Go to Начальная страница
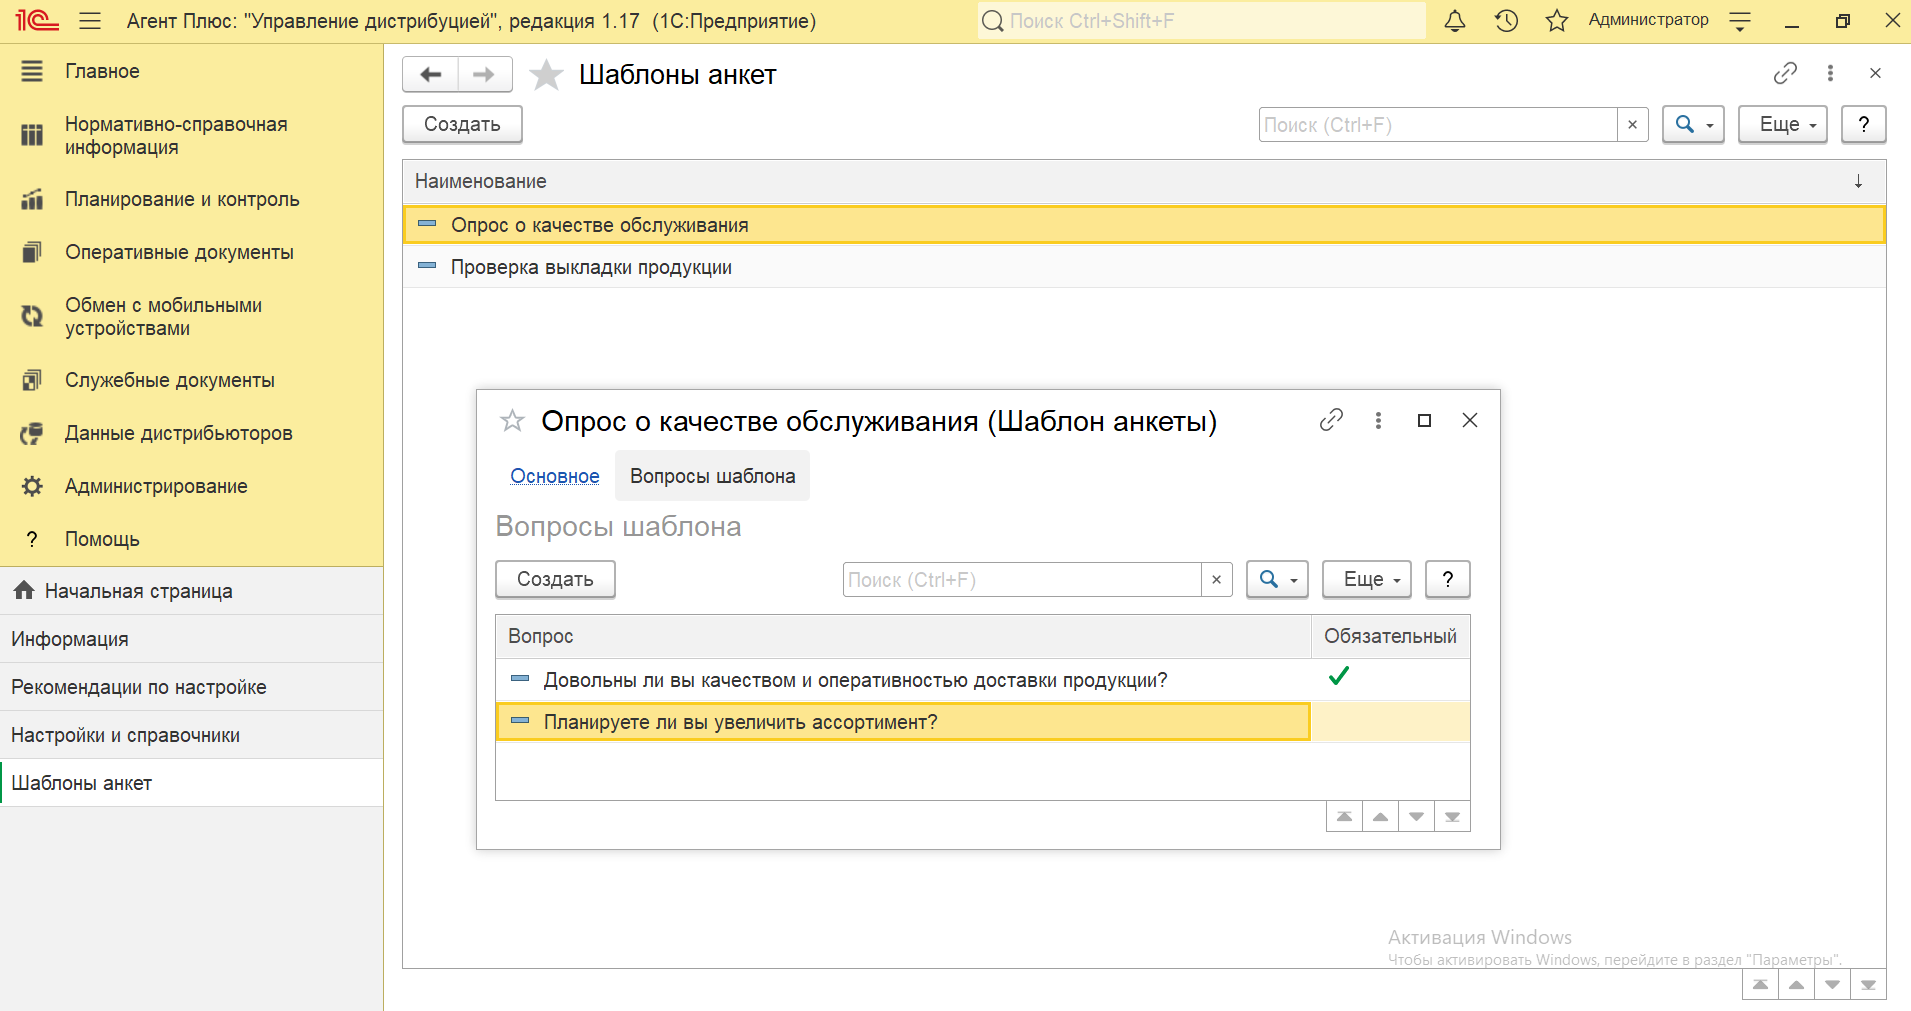The image size is (1911, 1011). (191, 591)
